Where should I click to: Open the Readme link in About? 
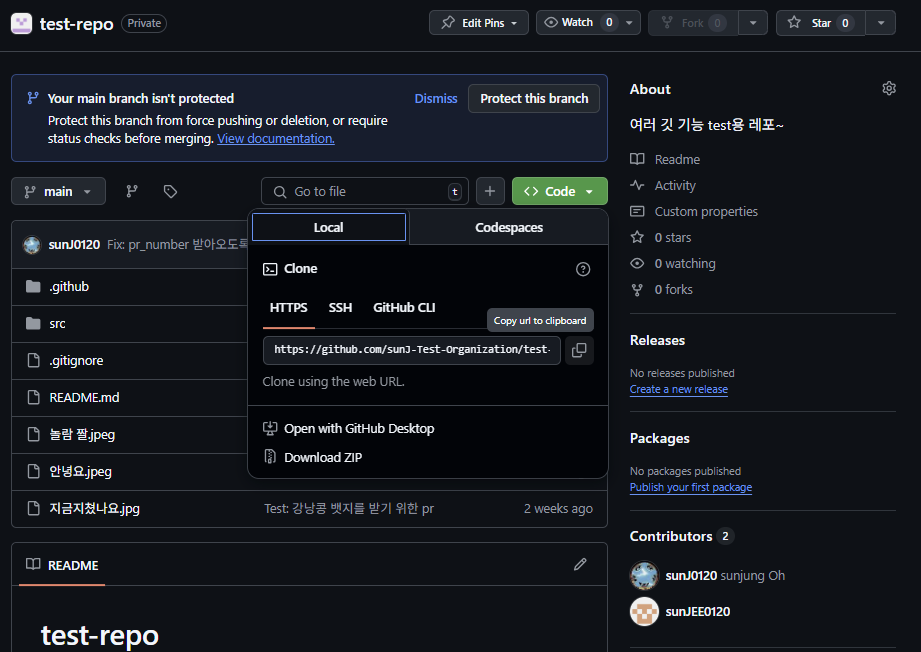(x=677, y=160)
